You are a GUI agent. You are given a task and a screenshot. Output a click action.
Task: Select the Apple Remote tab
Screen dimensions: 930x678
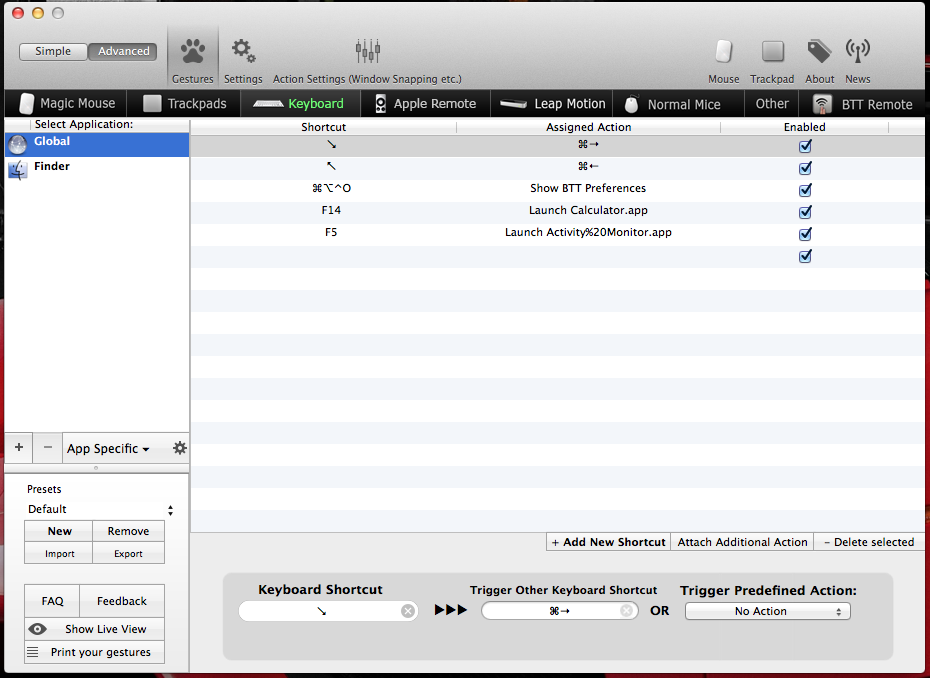point(425,104)
